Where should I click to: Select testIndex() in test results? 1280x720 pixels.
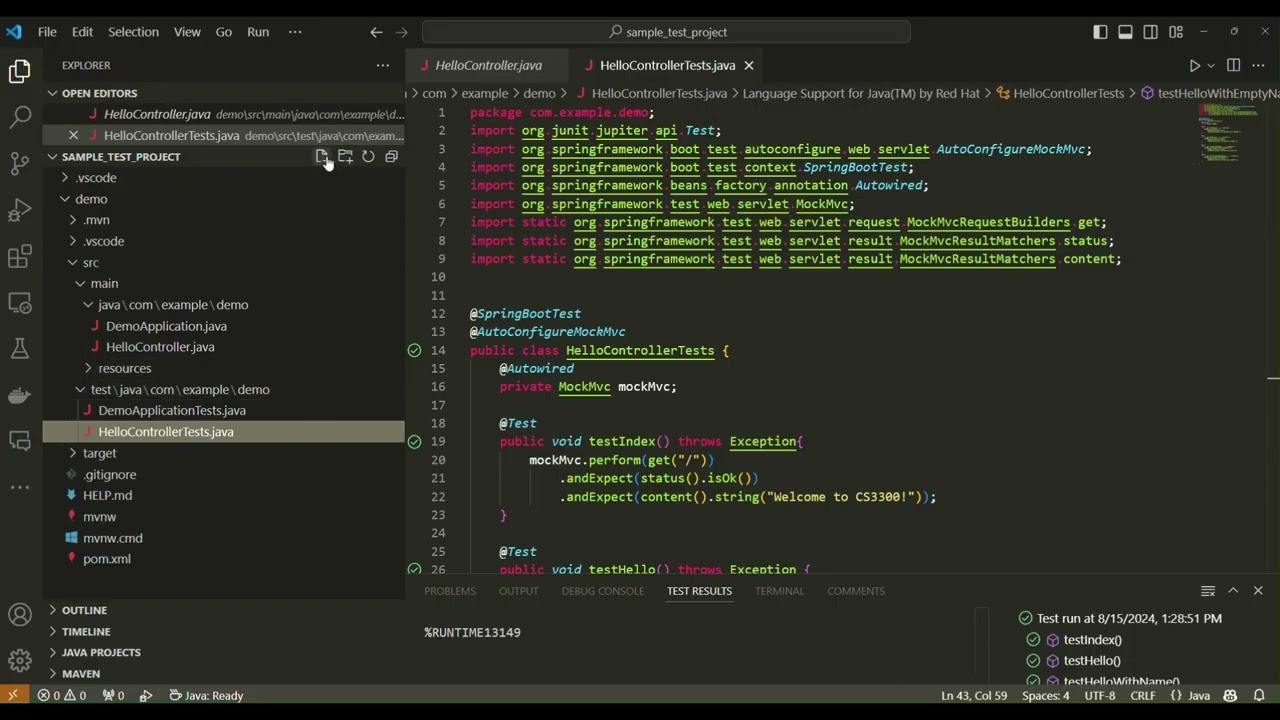click(1092, 640)
